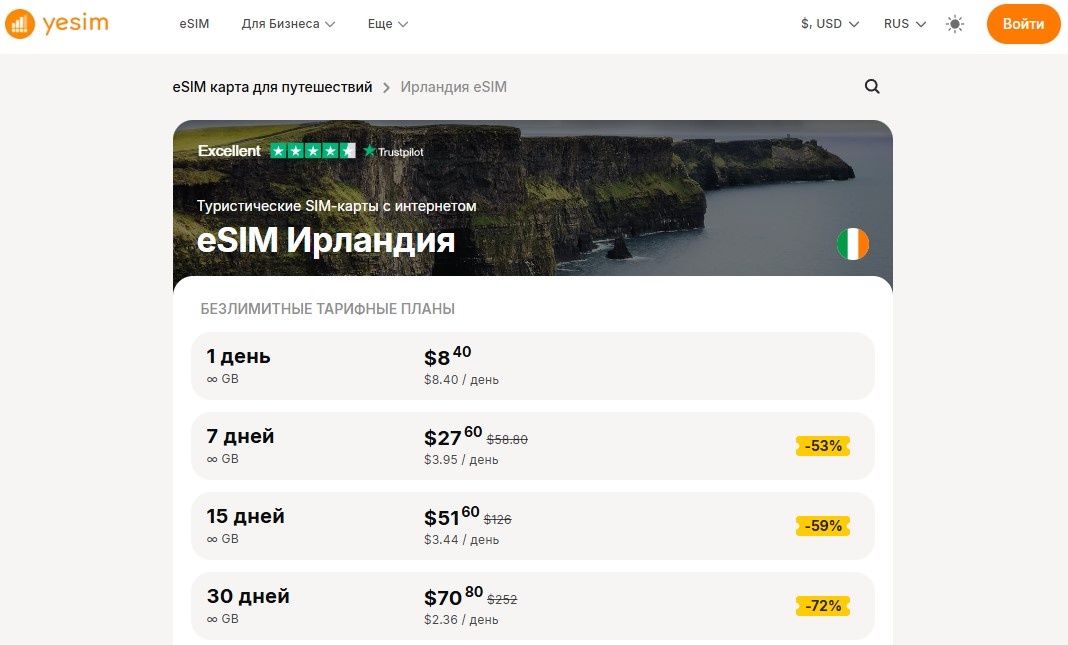The height and width of the screenshot is (645, 1068).
Task: Click the Trustpilot logo star
Action: (372, 150)
